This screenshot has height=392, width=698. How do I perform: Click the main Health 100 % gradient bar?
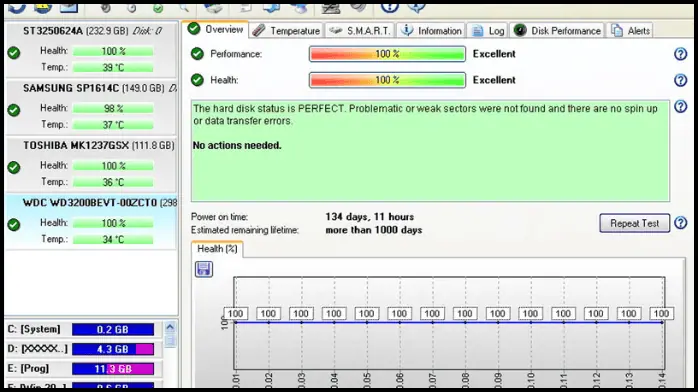pyautogui.click(x=387, y=80)
